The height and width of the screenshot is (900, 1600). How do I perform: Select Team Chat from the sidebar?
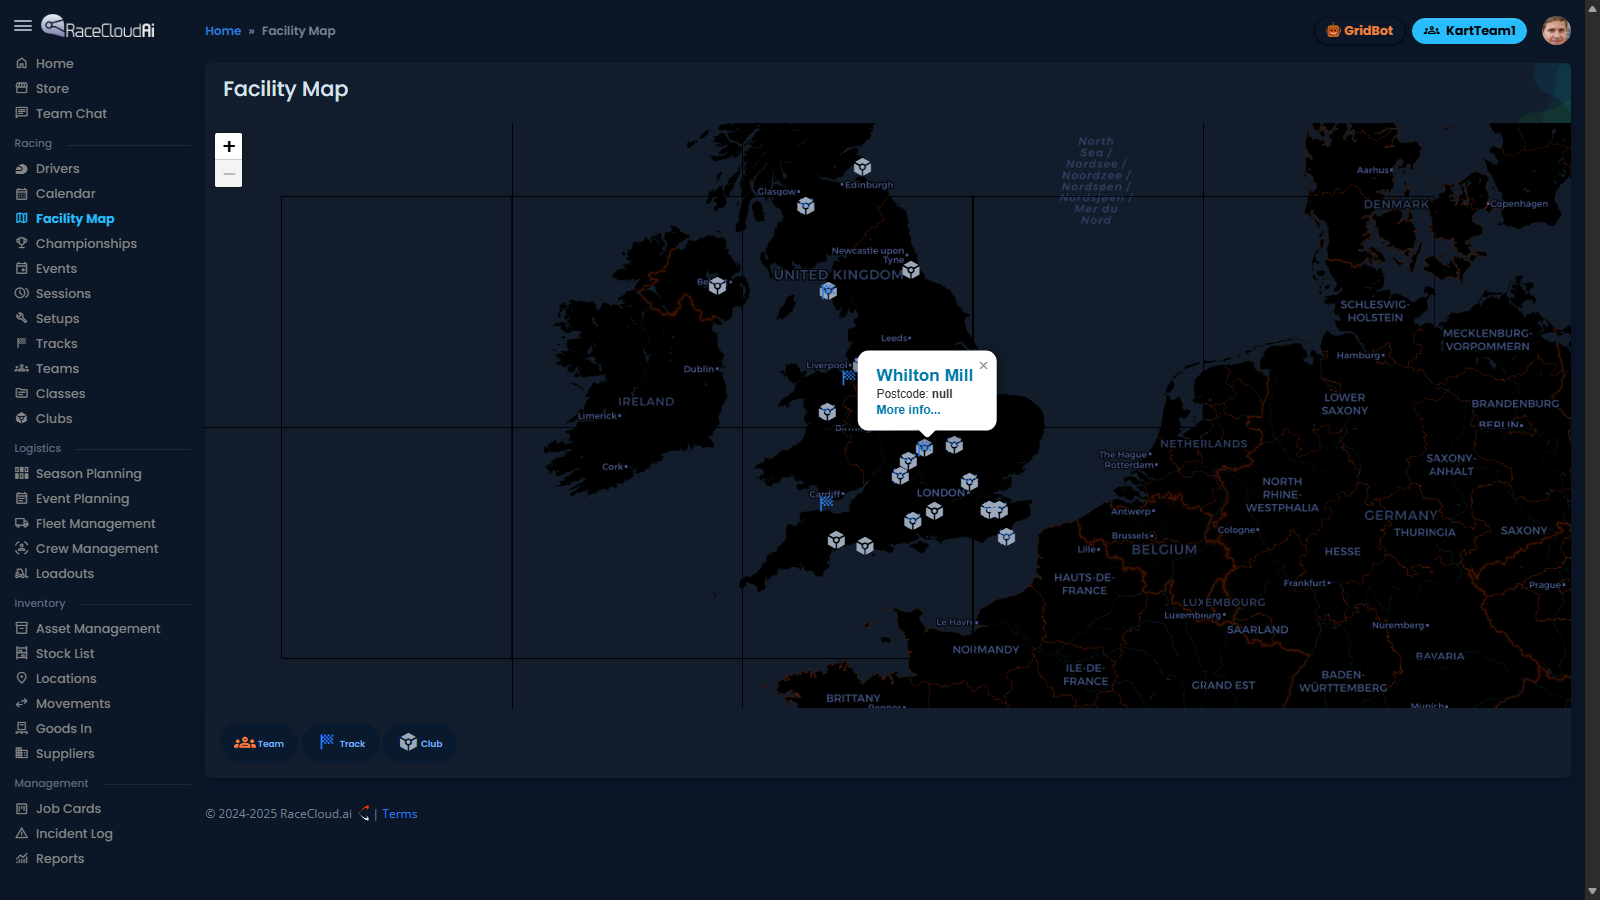70,113
